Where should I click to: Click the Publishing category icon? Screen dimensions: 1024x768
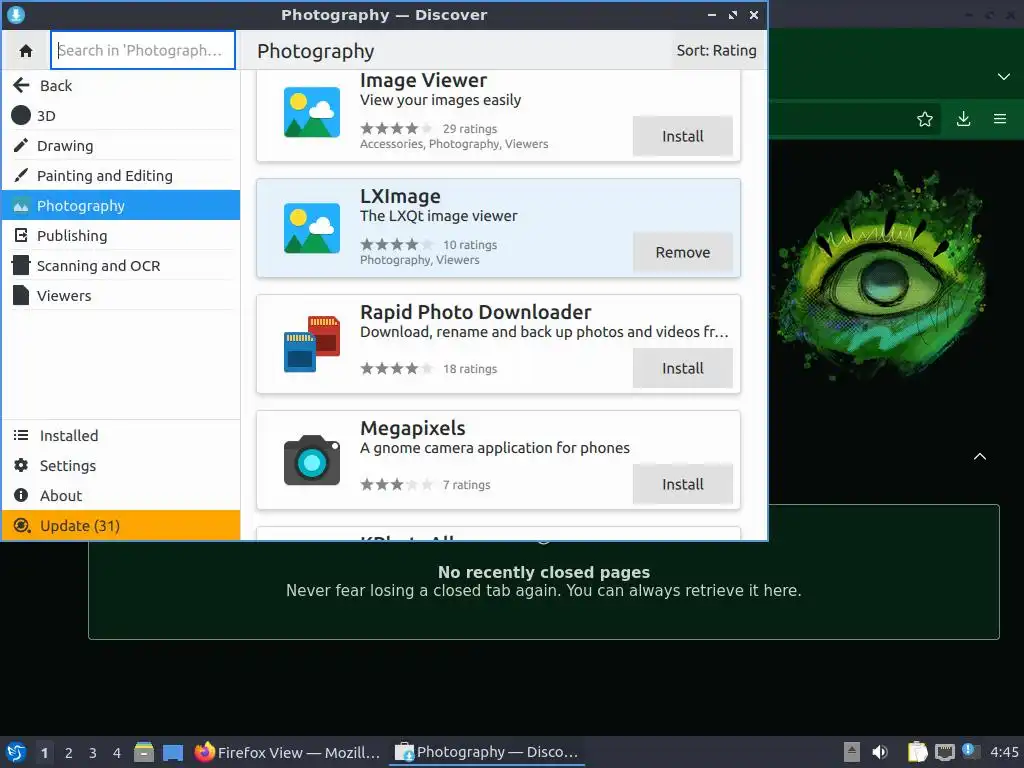[x=21, y=235]
